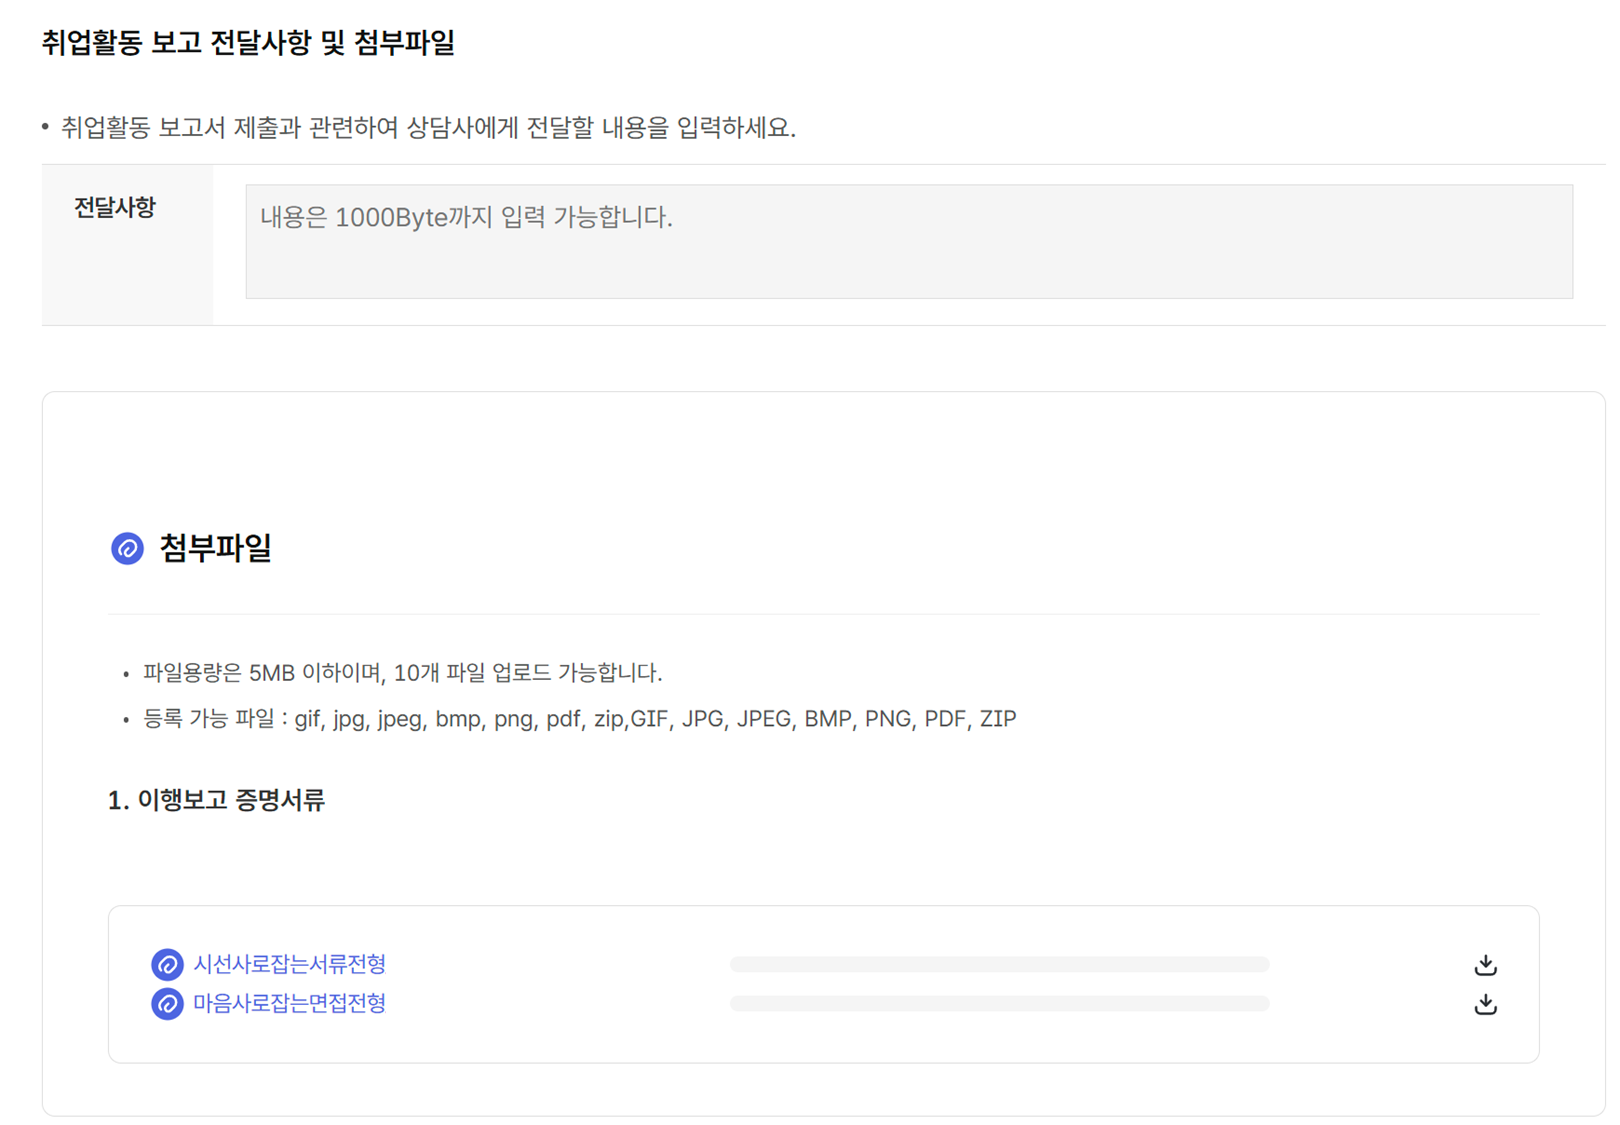Click the 10개 파일 업로드 가능합니다 text
Viewport: 1620px width, 1125px height.
tap(528, 673)
